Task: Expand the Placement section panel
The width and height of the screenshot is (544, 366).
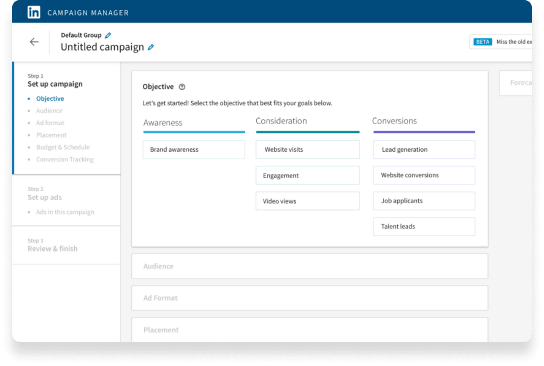Action: point(309,330)
